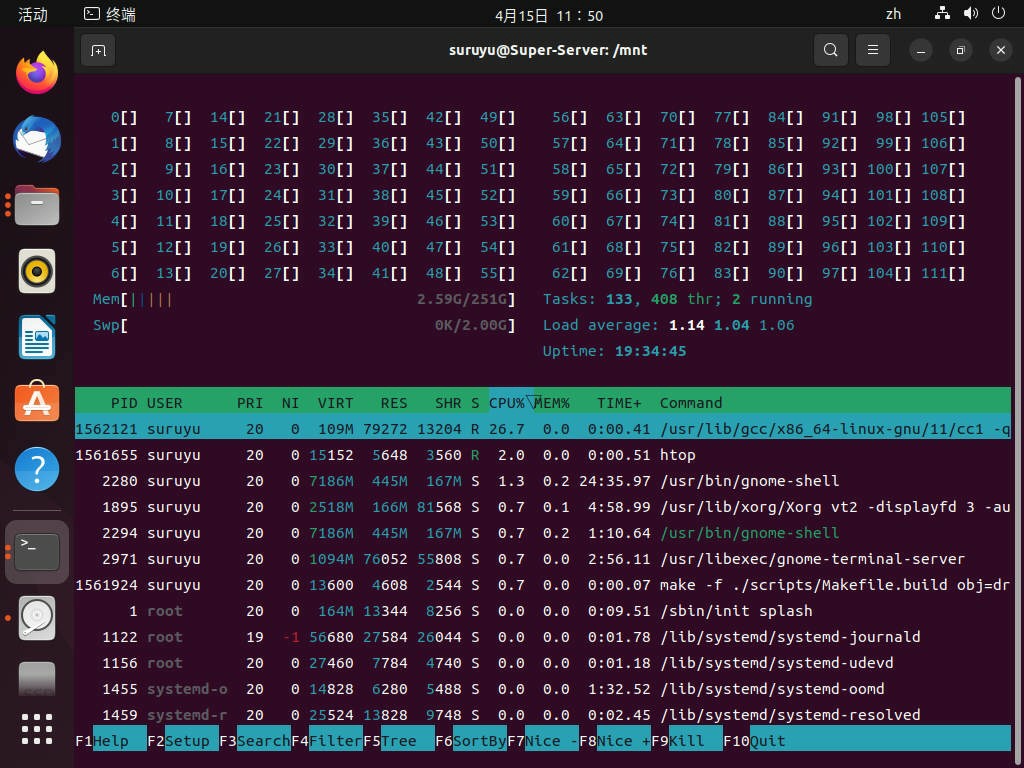Open Ubuntu Software store icon

(37, 402)
